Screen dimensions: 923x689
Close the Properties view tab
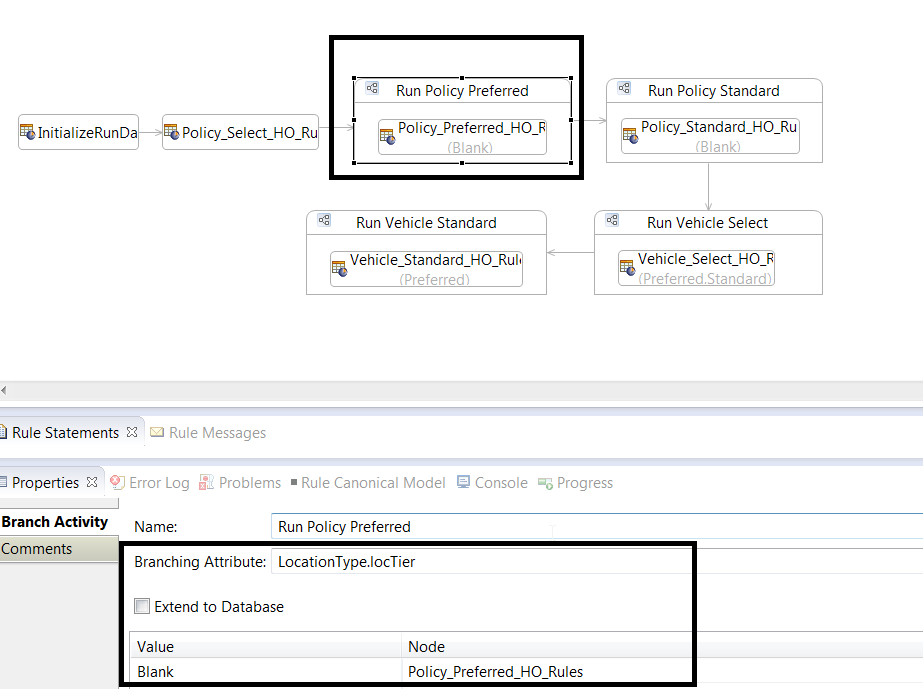tap(92, 482)
